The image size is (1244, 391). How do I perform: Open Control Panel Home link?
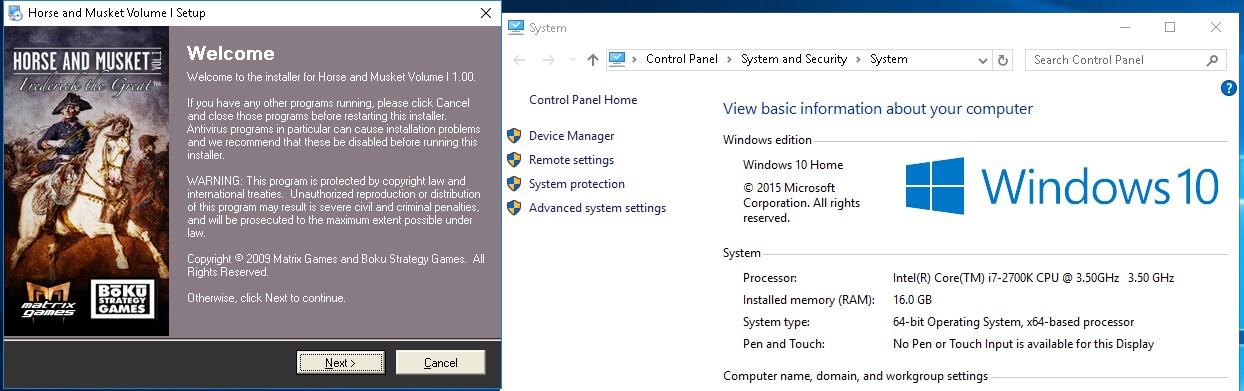(x=583, y=100)
